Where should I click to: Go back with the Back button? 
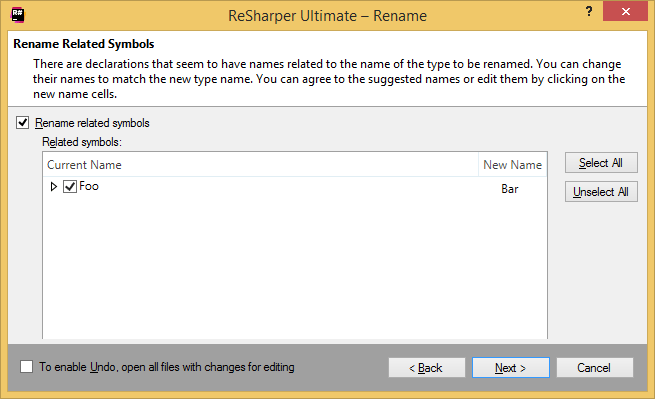point(427,368)
